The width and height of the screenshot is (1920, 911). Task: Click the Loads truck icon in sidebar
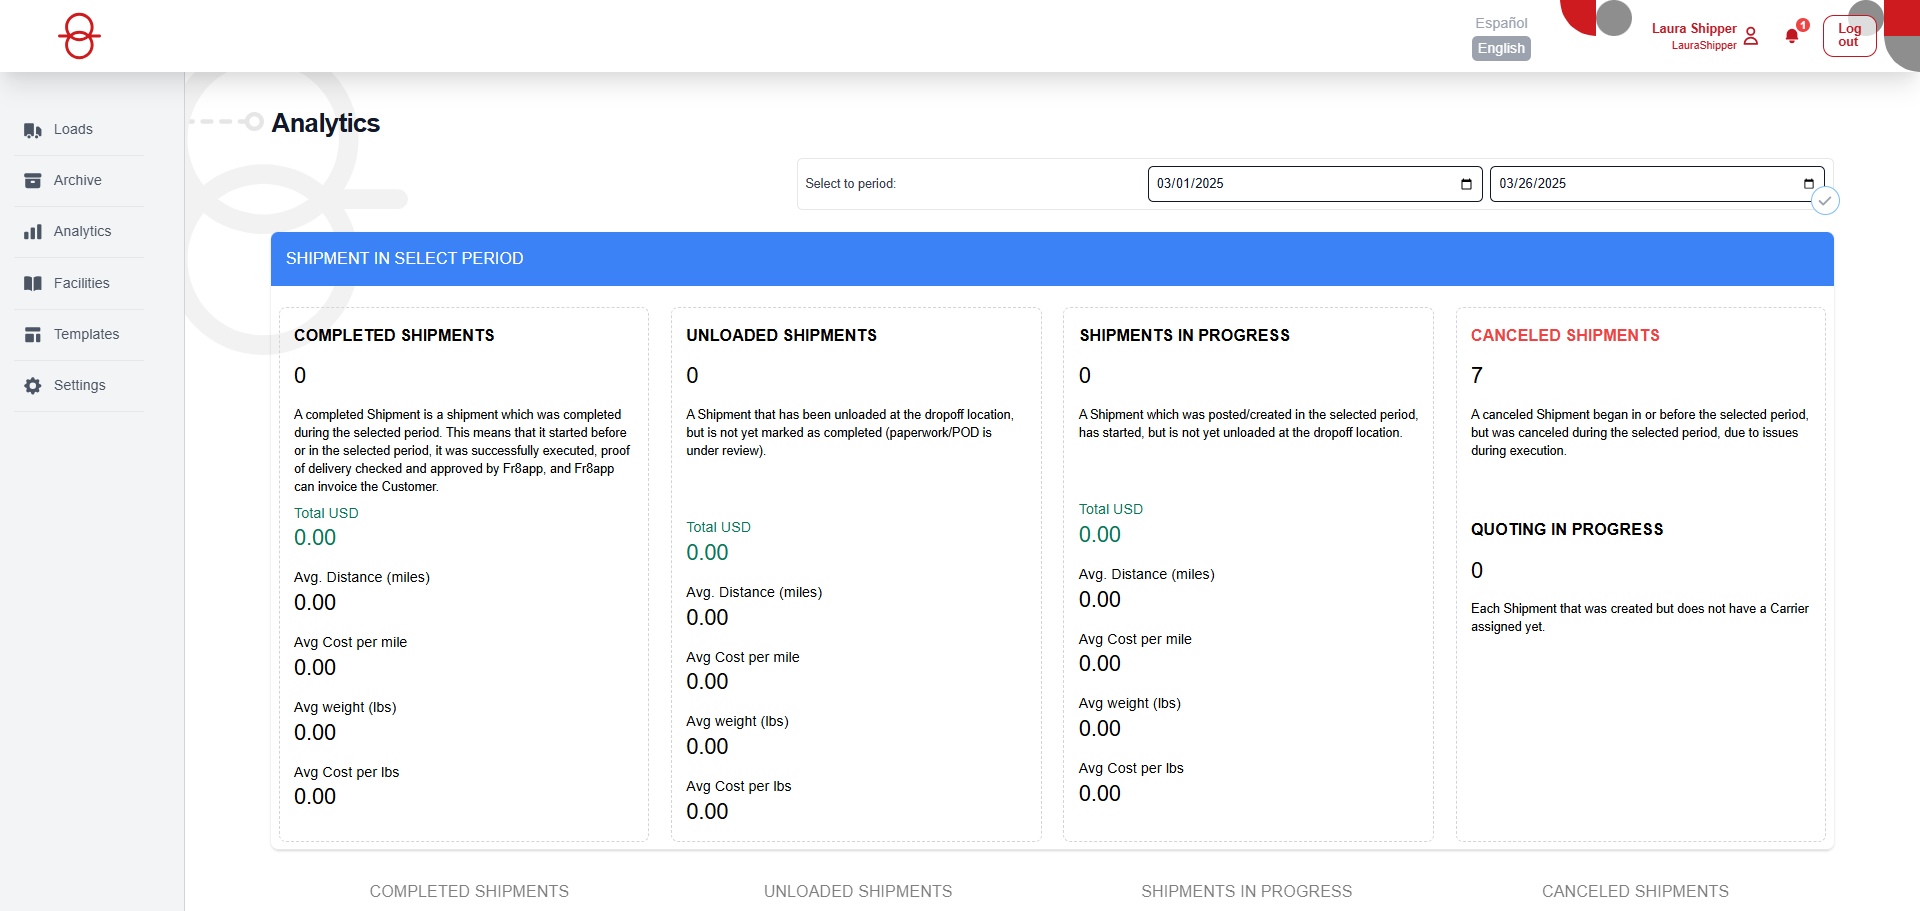33,130
